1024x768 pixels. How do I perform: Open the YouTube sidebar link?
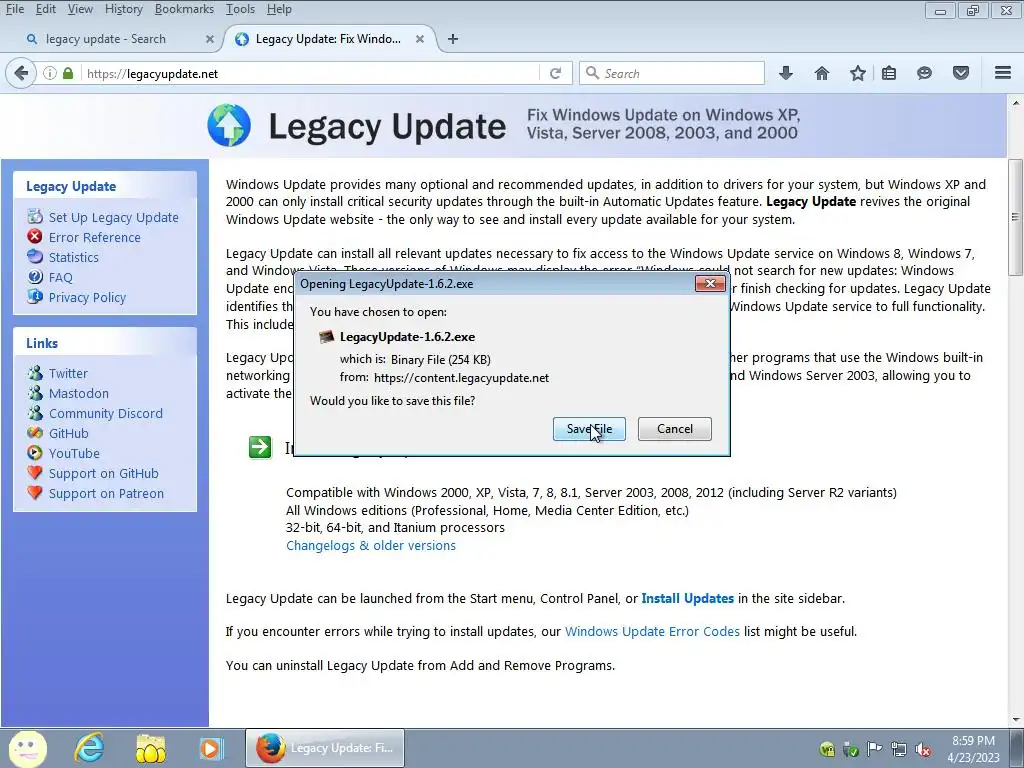(74, 453)
